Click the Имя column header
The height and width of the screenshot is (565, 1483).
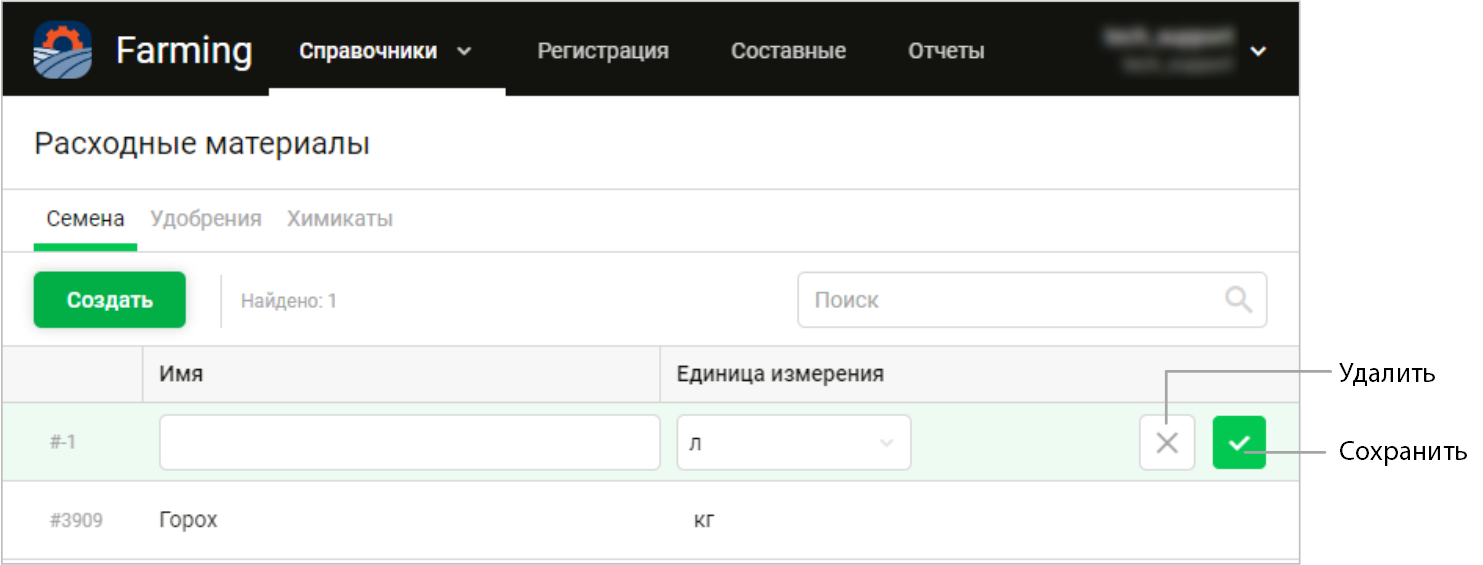[181, 374]
